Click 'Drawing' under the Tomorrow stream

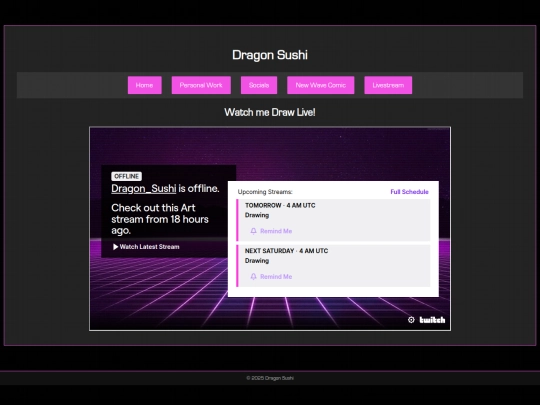pyautogui.click(x=257, y=215)
